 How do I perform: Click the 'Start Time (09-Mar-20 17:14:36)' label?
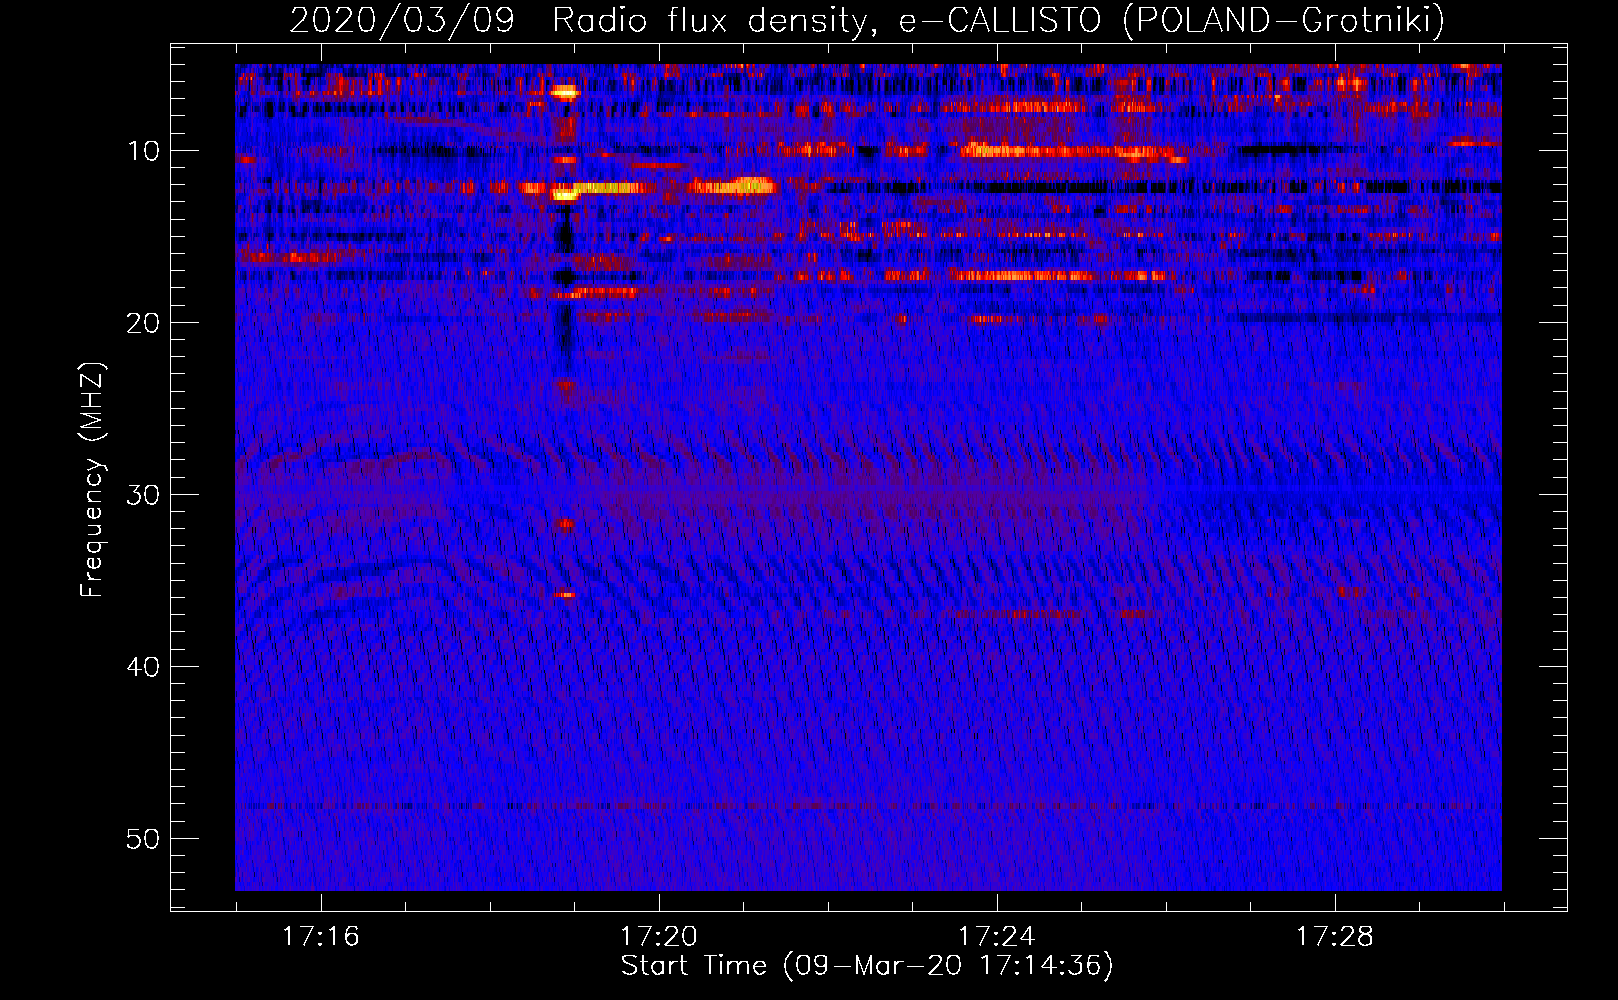(x=866, y=966)
